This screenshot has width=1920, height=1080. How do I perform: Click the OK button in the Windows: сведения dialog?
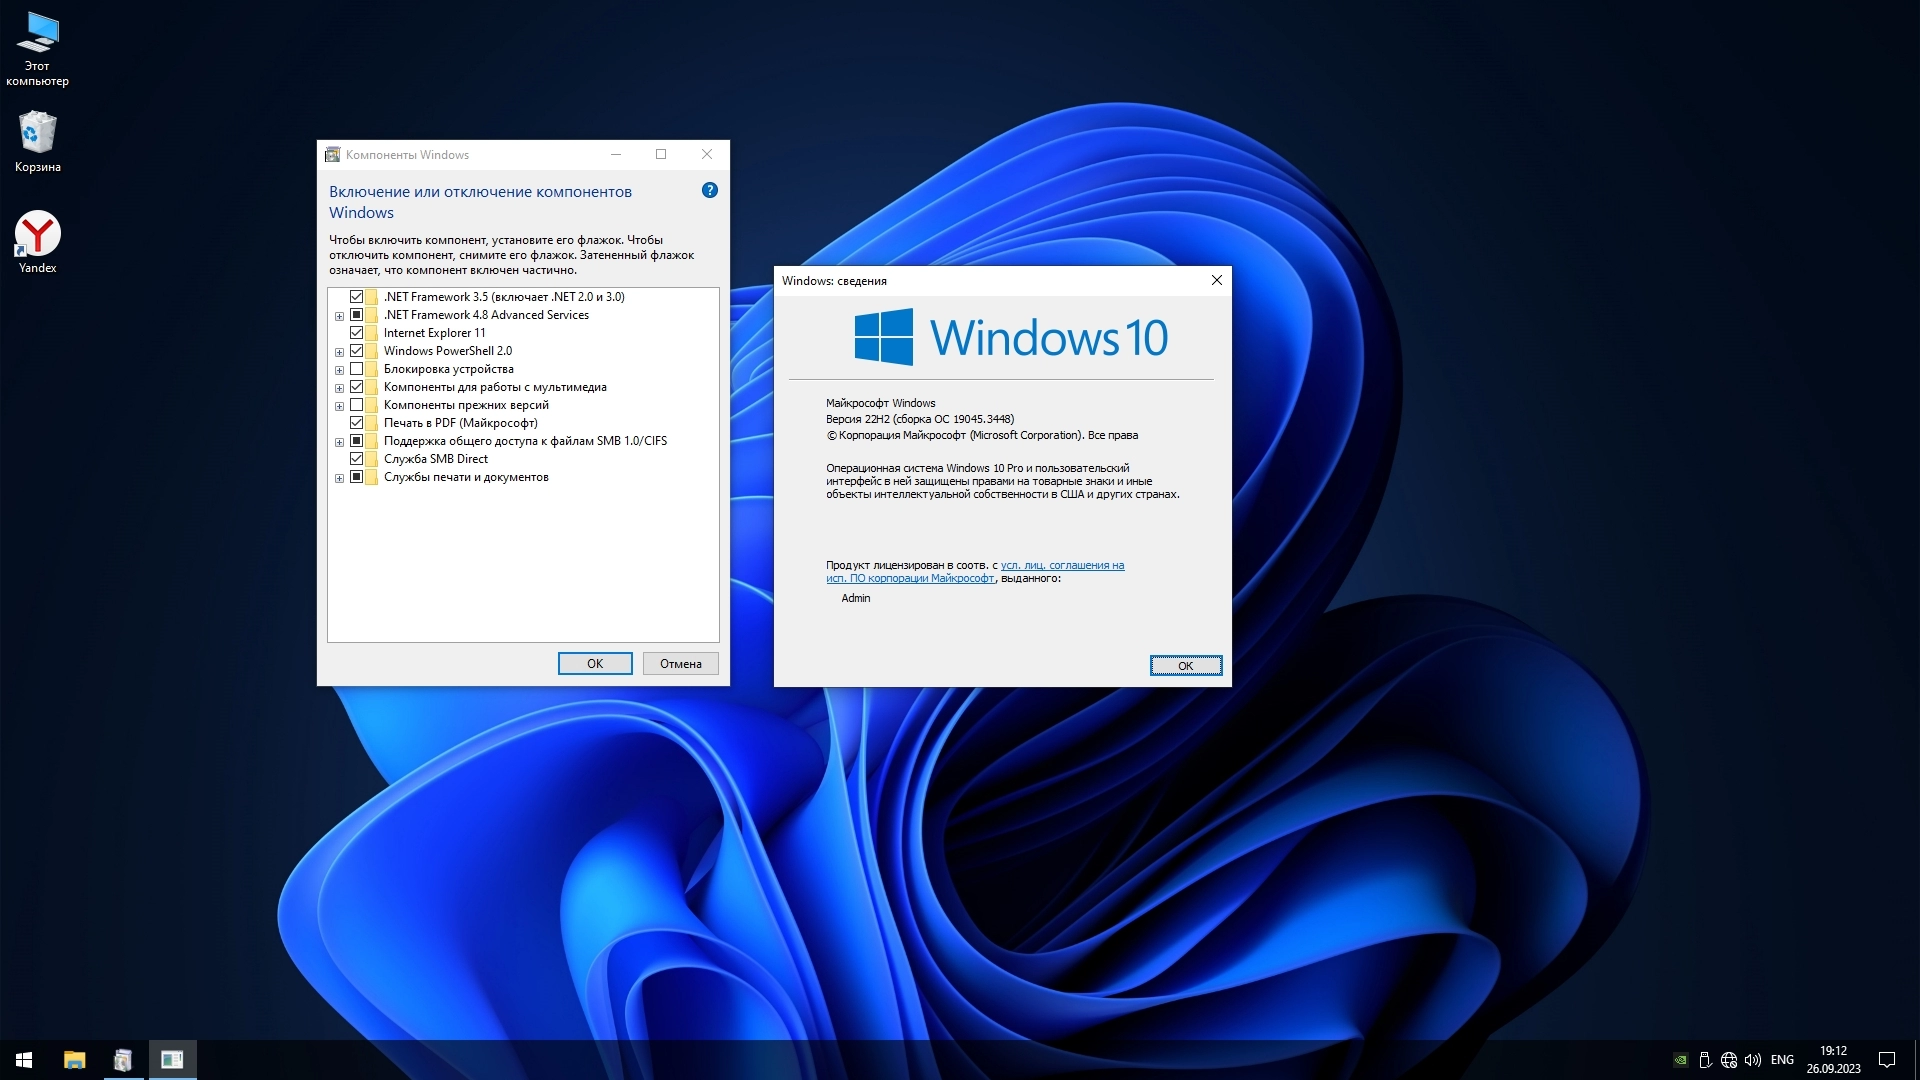coord(1185,666)
